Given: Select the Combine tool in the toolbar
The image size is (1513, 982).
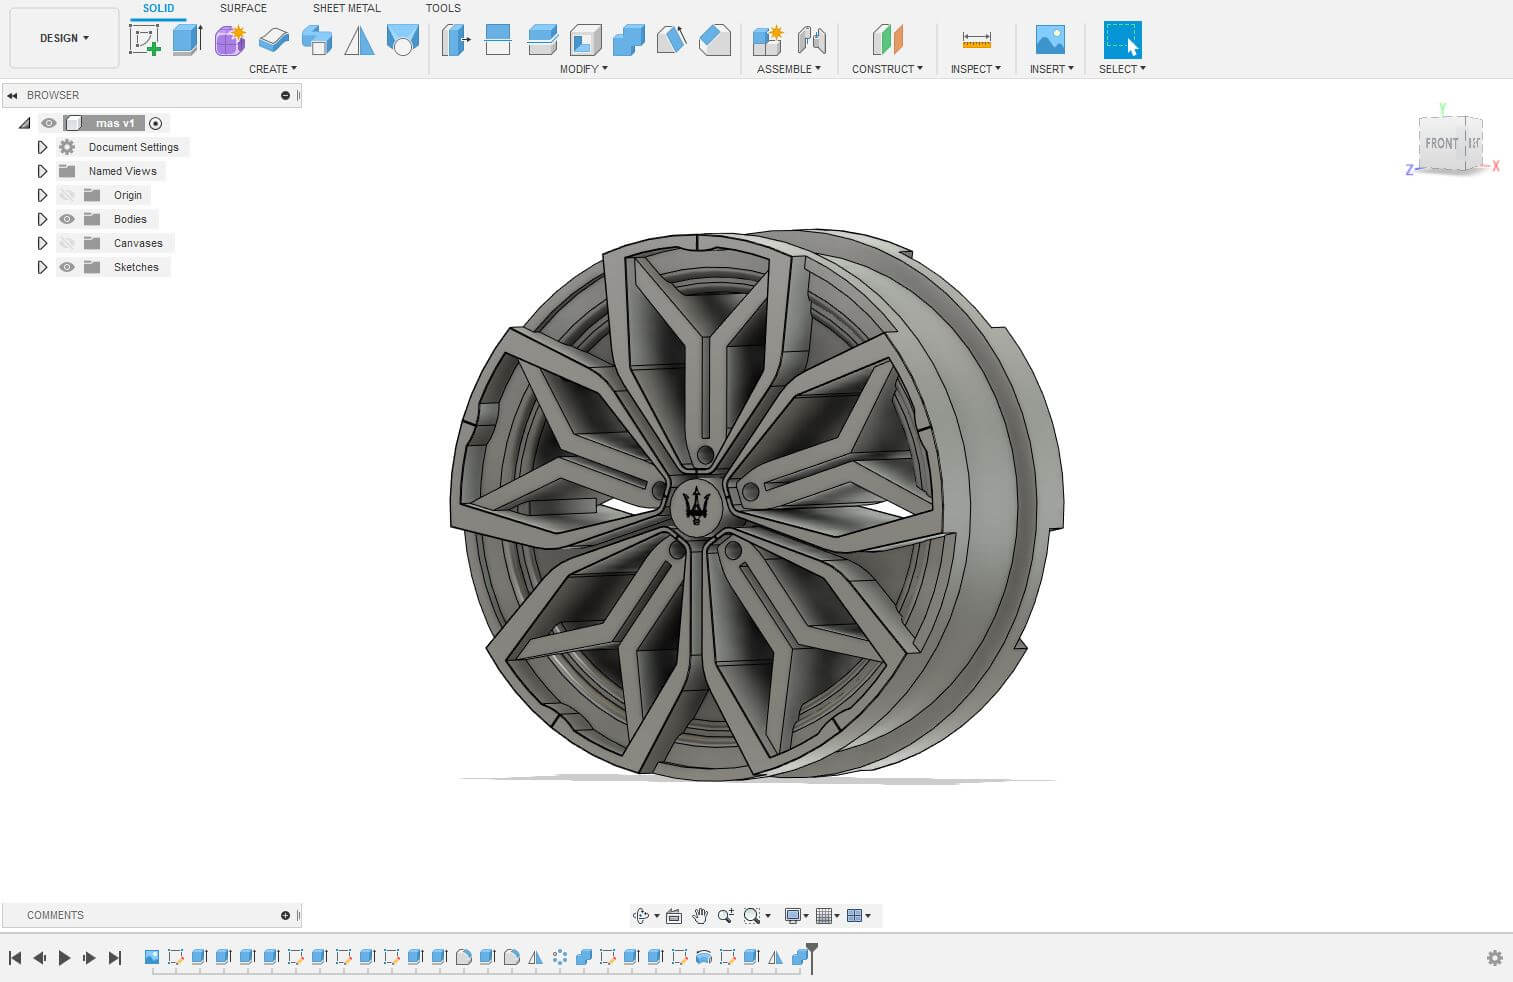Looking at the screenshot, I should coord(628,40).
